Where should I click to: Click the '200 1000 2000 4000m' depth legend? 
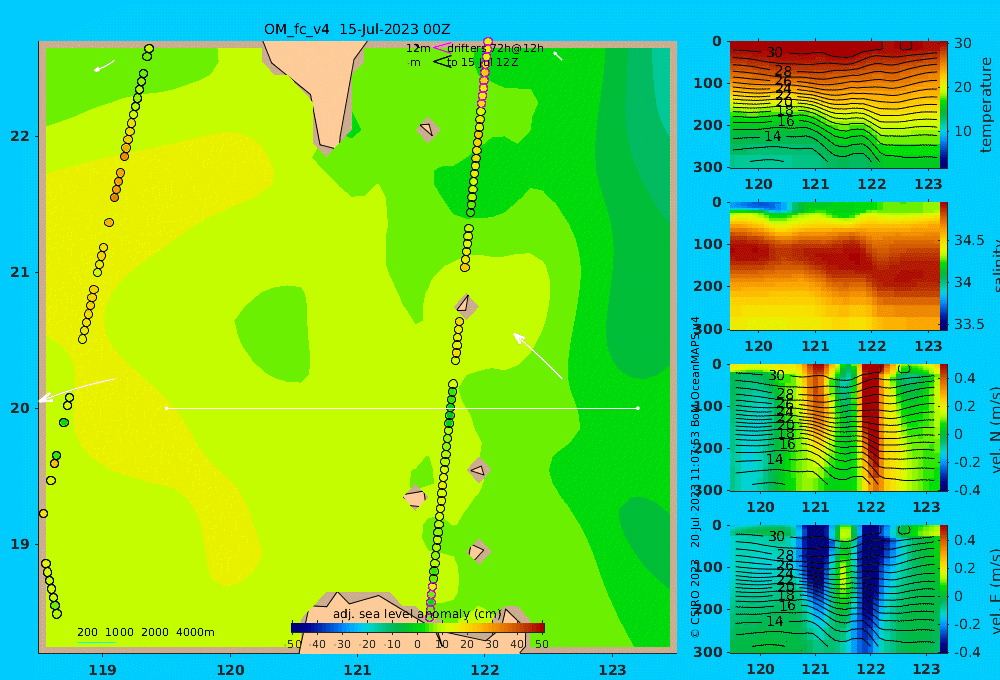click(146, 632)
